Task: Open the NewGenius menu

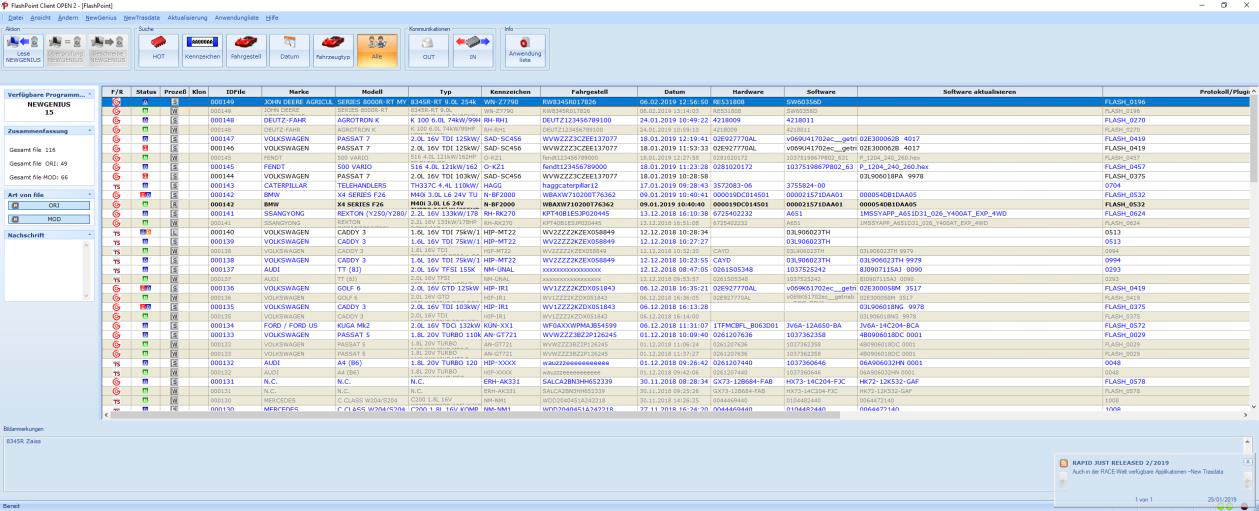Action: (x=101, y=18)
